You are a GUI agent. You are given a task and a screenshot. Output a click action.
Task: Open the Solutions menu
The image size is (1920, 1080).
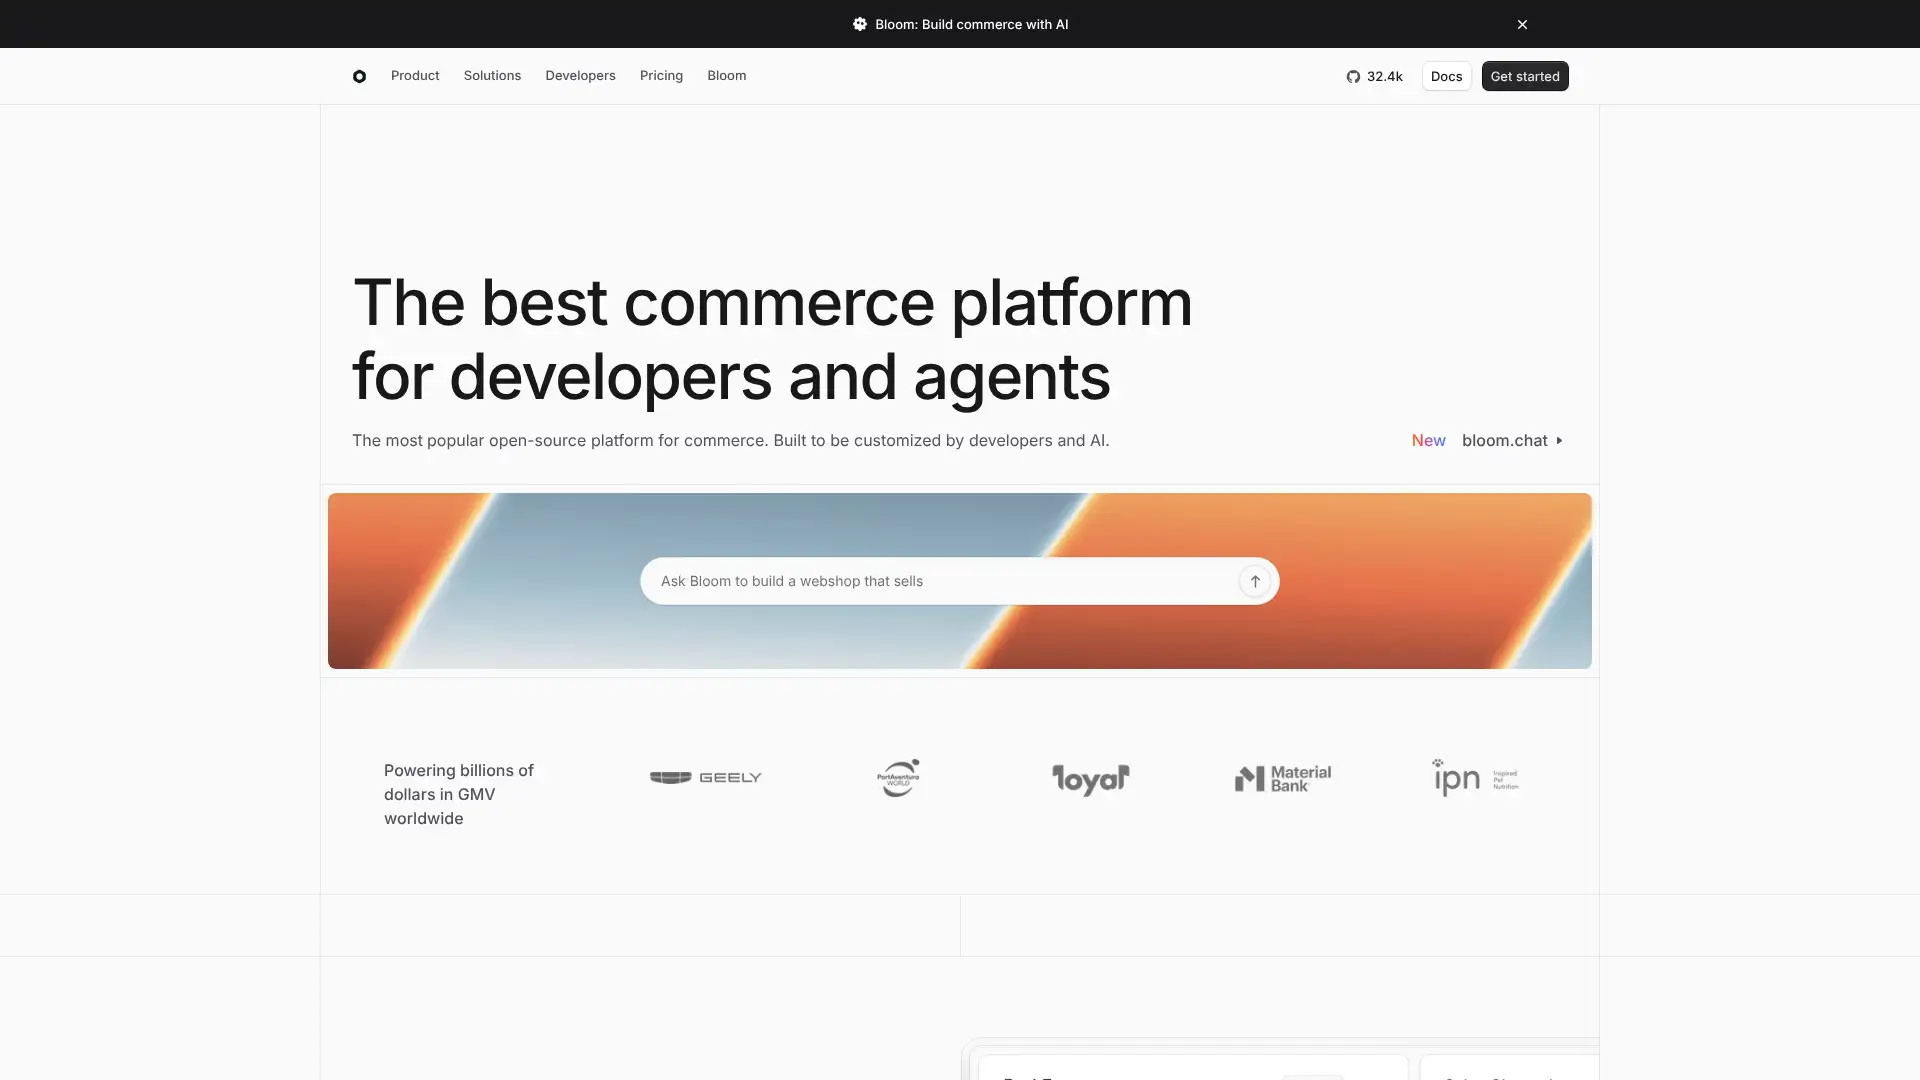click(x=492, y=76)
